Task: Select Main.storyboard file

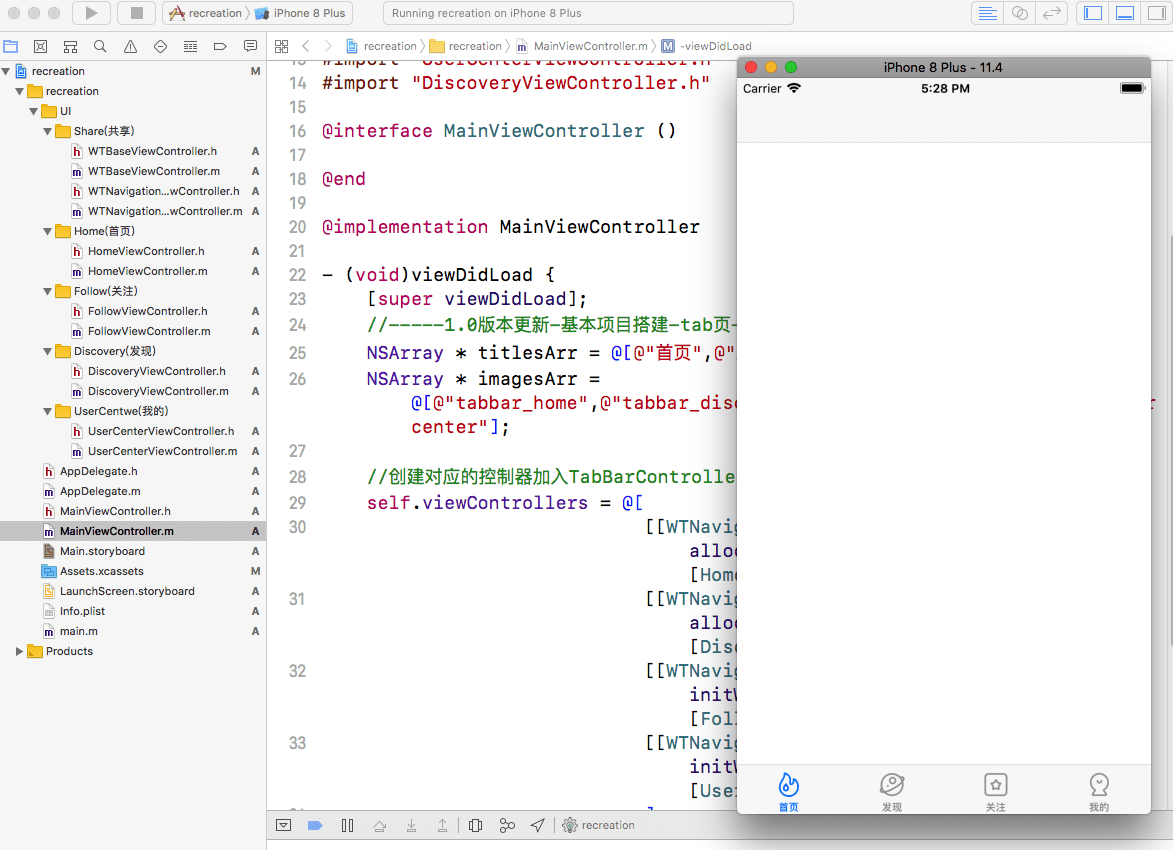Action: (x=102, y=551)
